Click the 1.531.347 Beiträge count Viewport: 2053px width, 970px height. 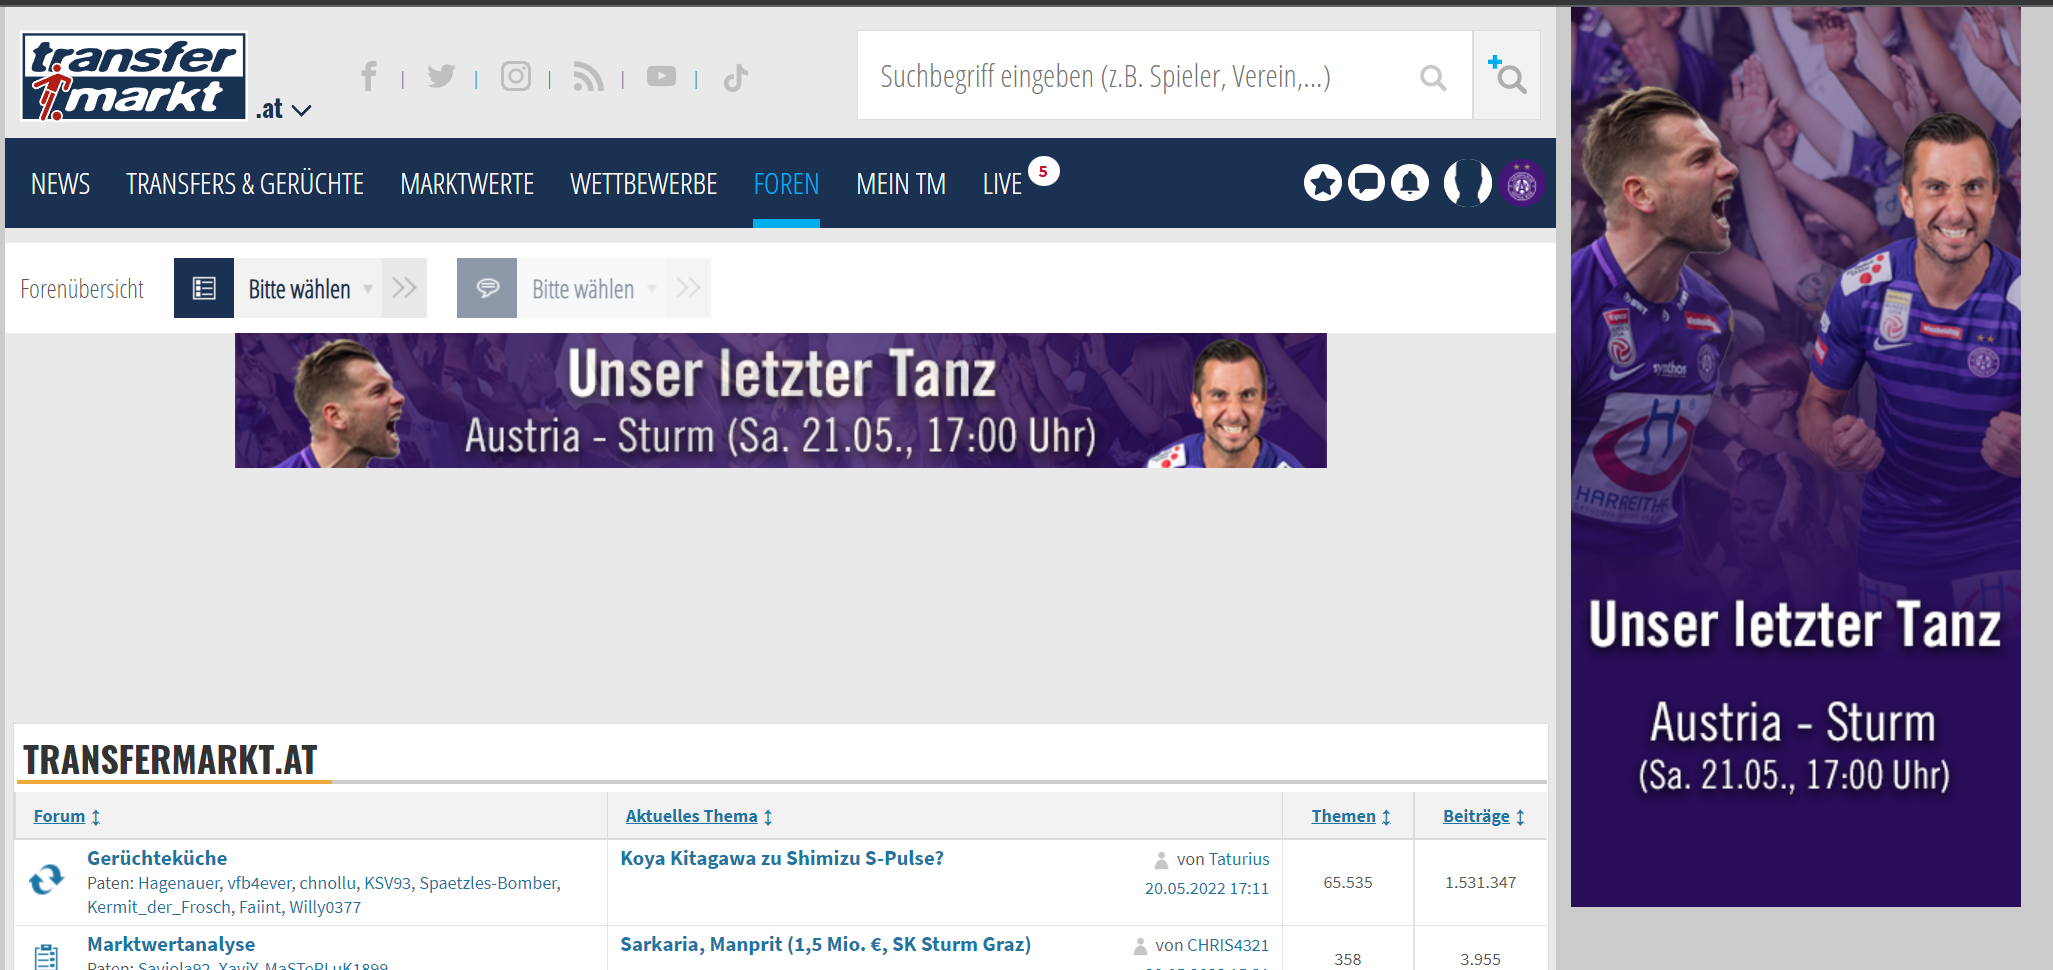click(1481, 882)
